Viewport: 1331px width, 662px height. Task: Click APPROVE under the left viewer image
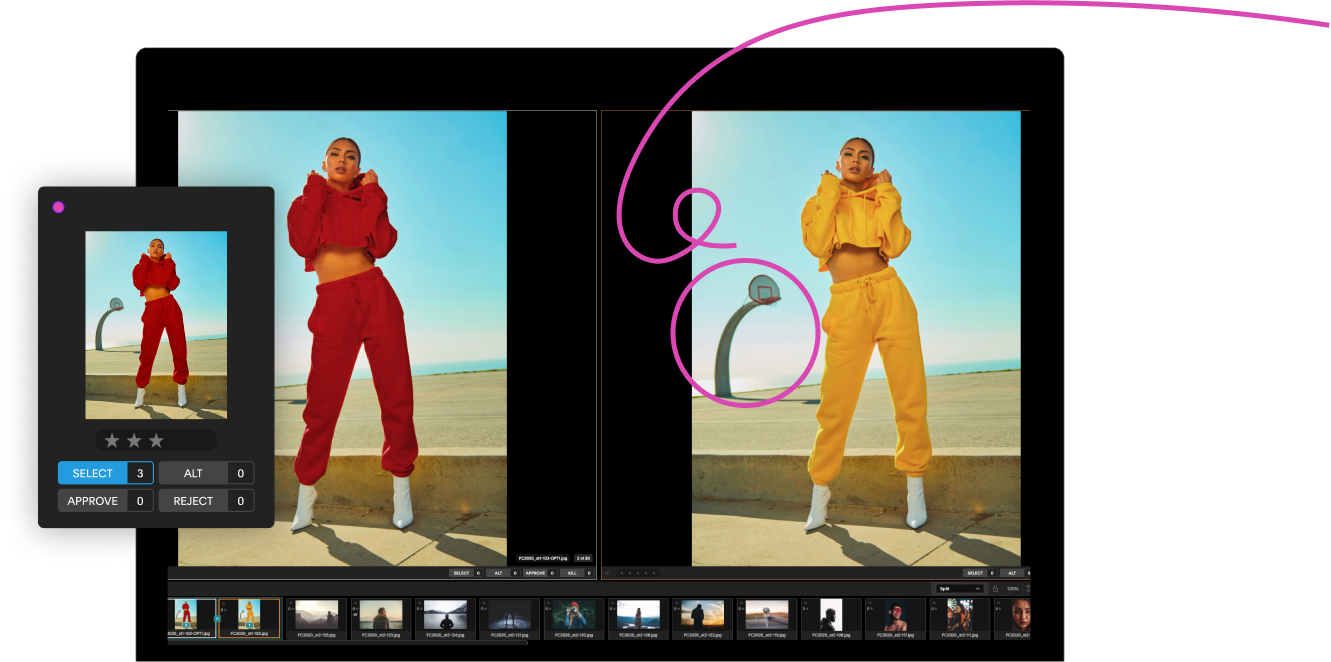pos(536,573)
